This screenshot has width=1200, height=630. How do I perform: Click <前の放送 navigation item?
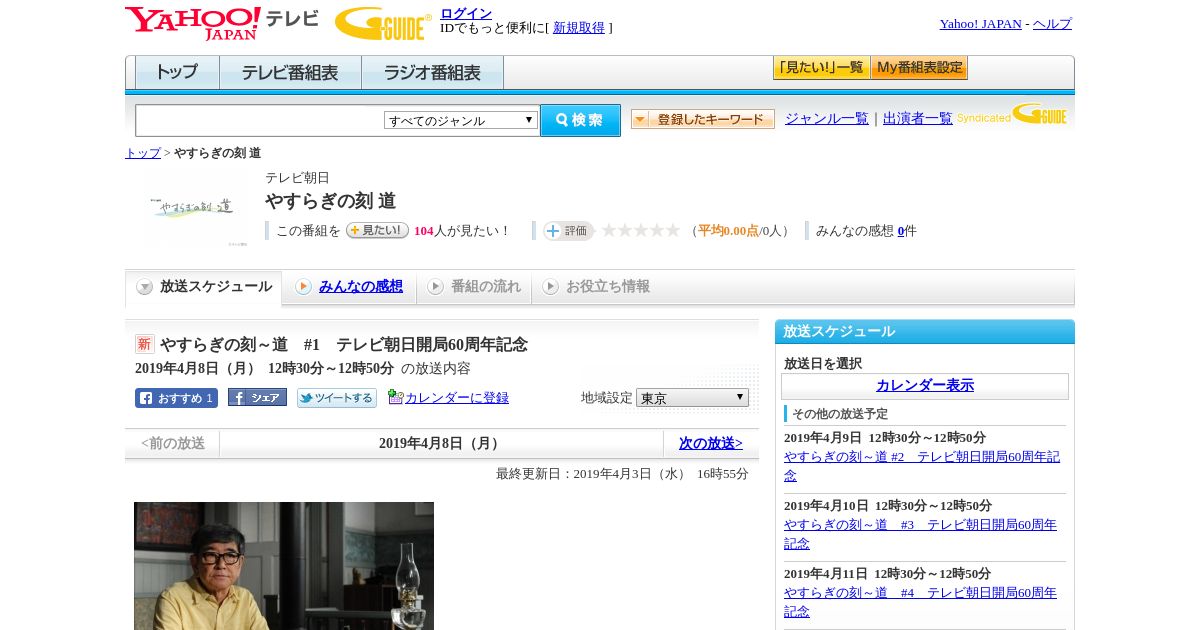coord(173,443)
